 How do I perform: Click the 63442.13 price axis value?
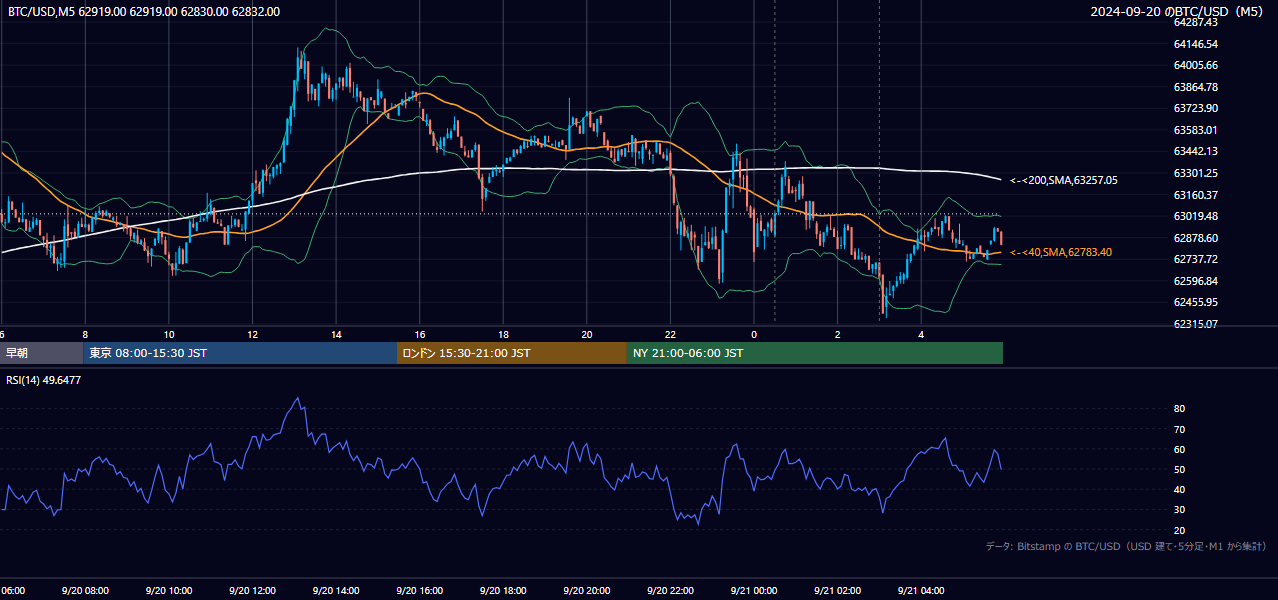[1195, 151]
